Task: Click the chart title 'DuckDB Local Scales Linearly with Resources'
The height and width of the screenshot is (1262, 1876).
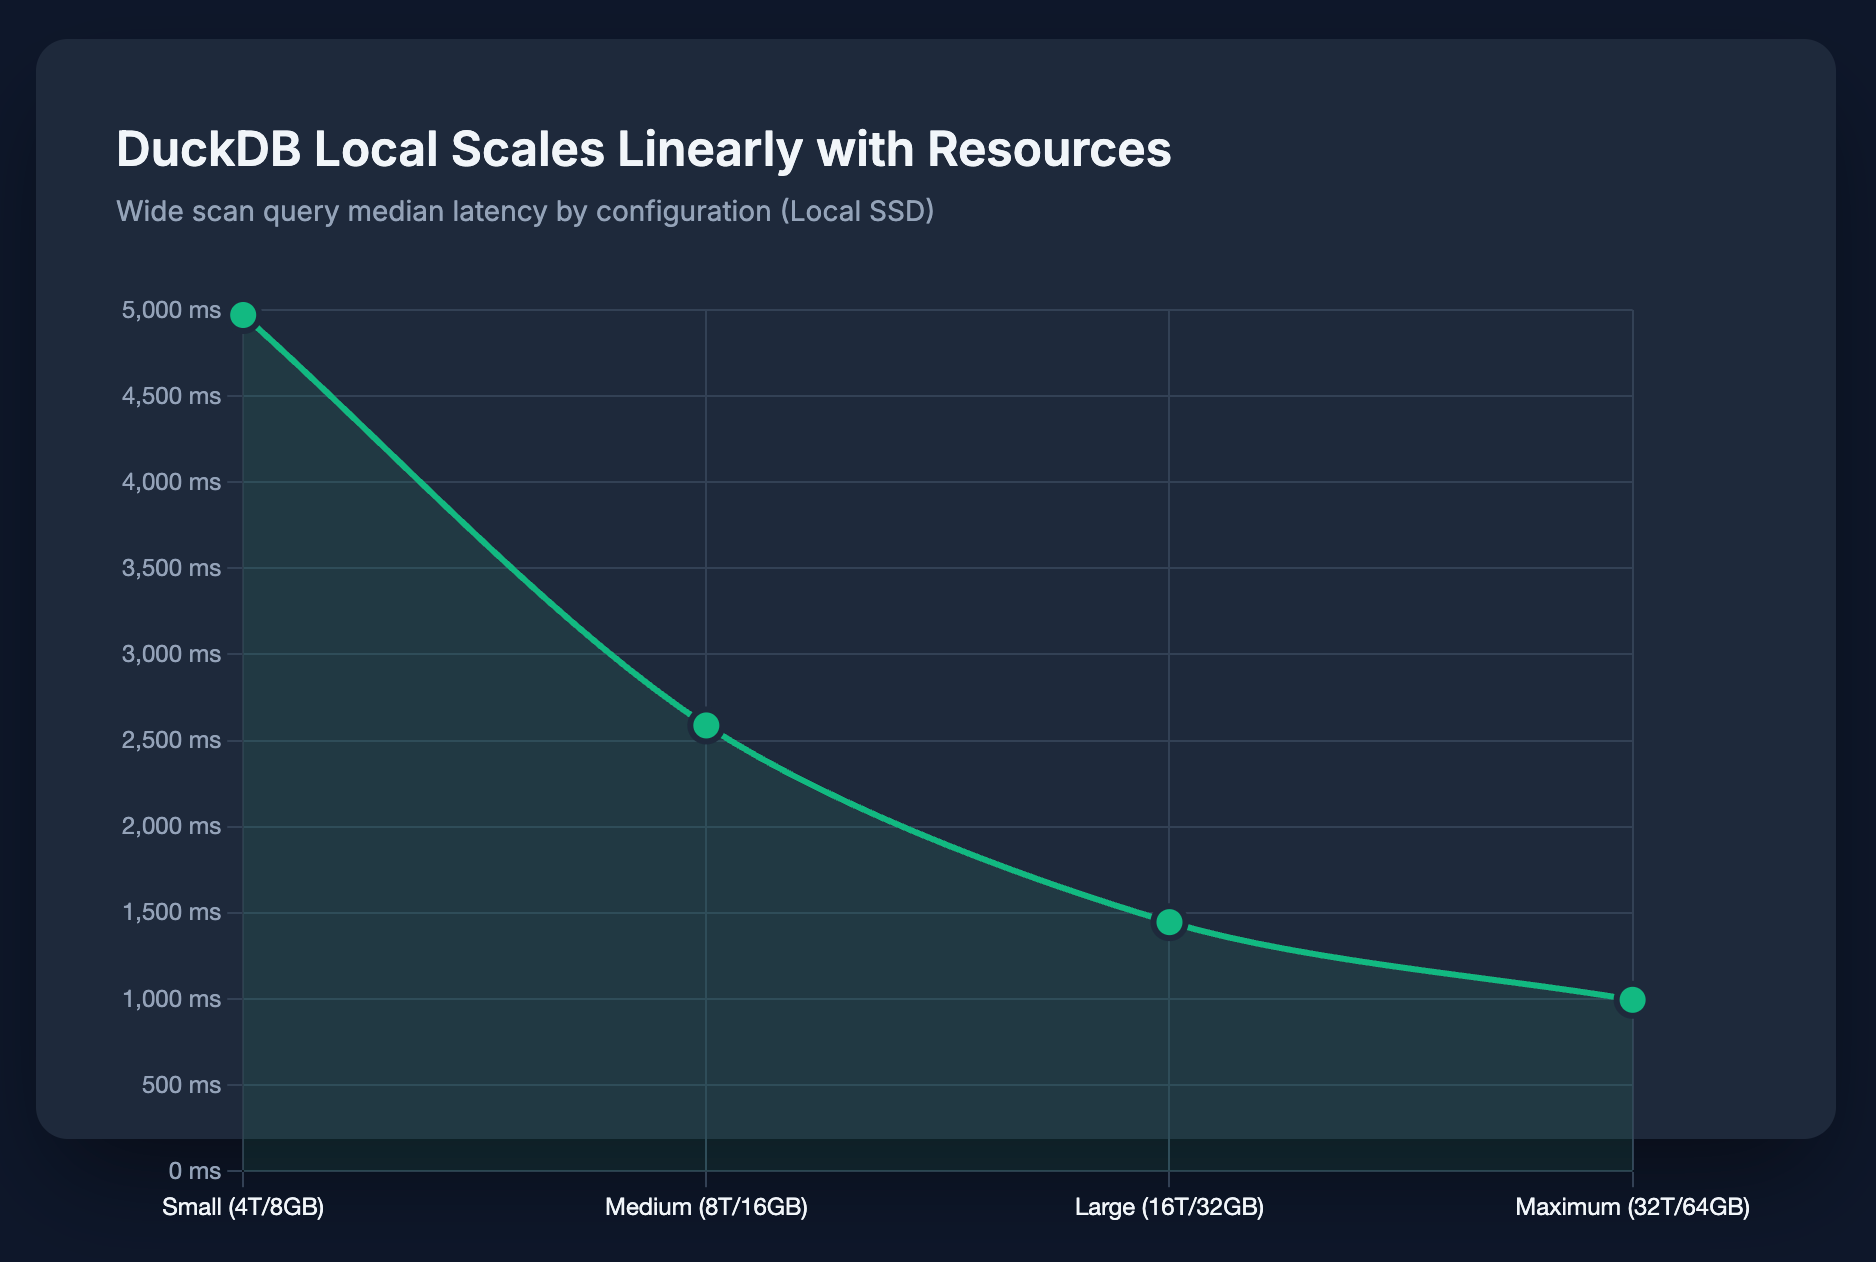Action: [644, 150]
